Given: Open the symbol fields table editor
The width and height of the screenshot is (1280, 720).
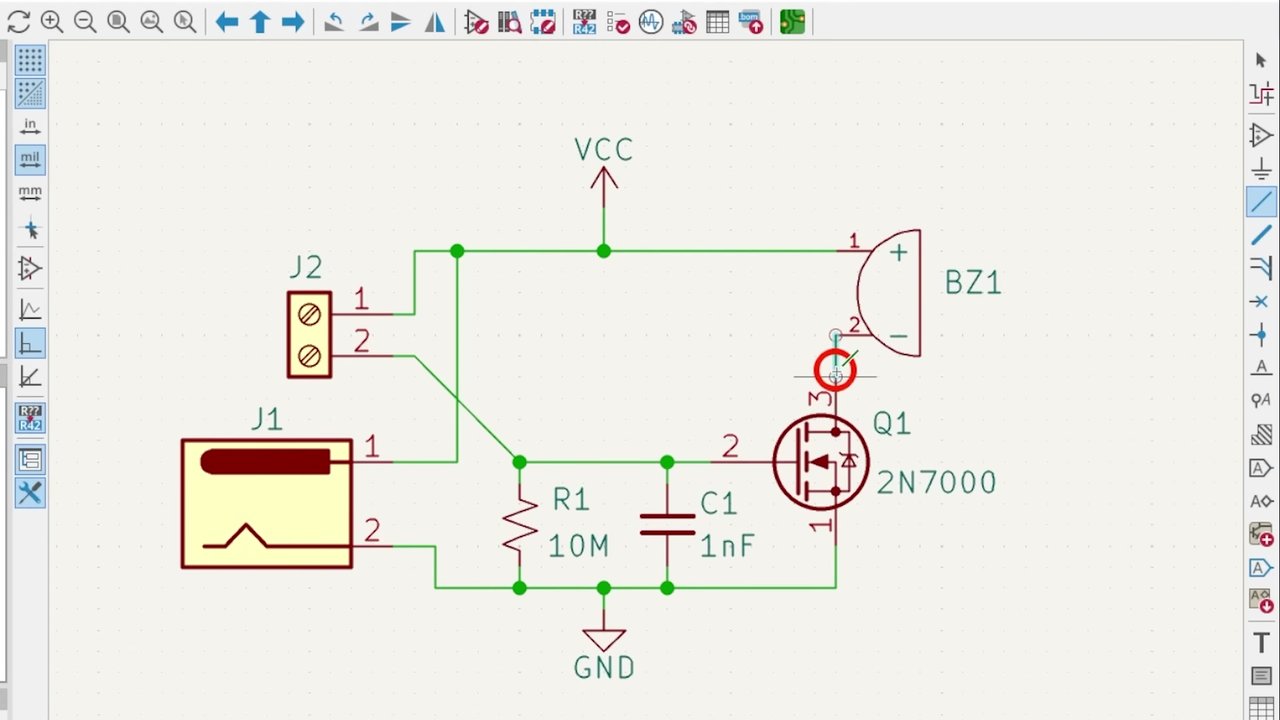Looking at the screenshot, I should click(x=717, y=22).
